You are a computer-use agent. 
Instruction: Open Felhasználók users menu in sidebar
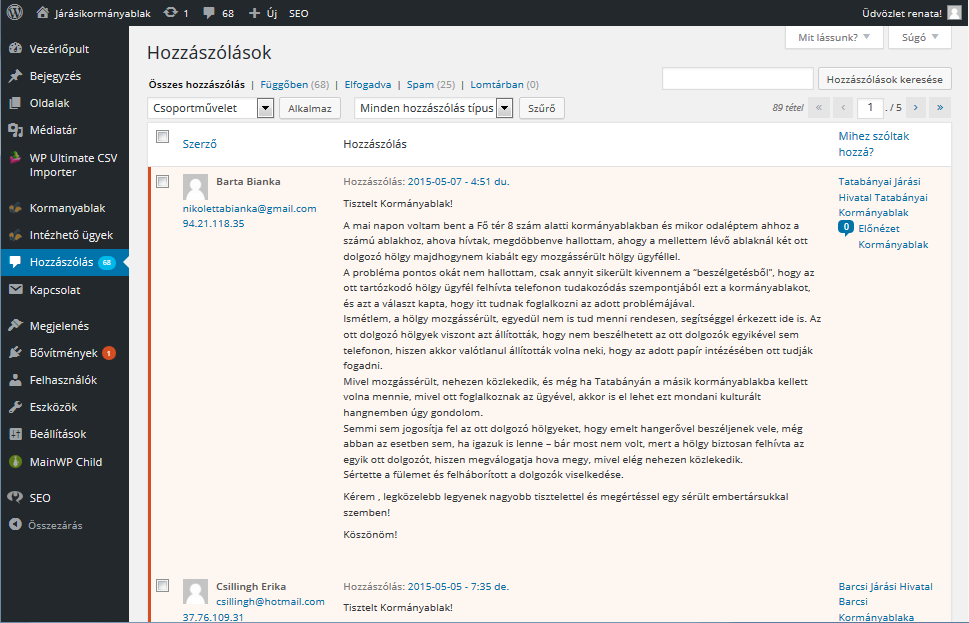pos(63,380)
